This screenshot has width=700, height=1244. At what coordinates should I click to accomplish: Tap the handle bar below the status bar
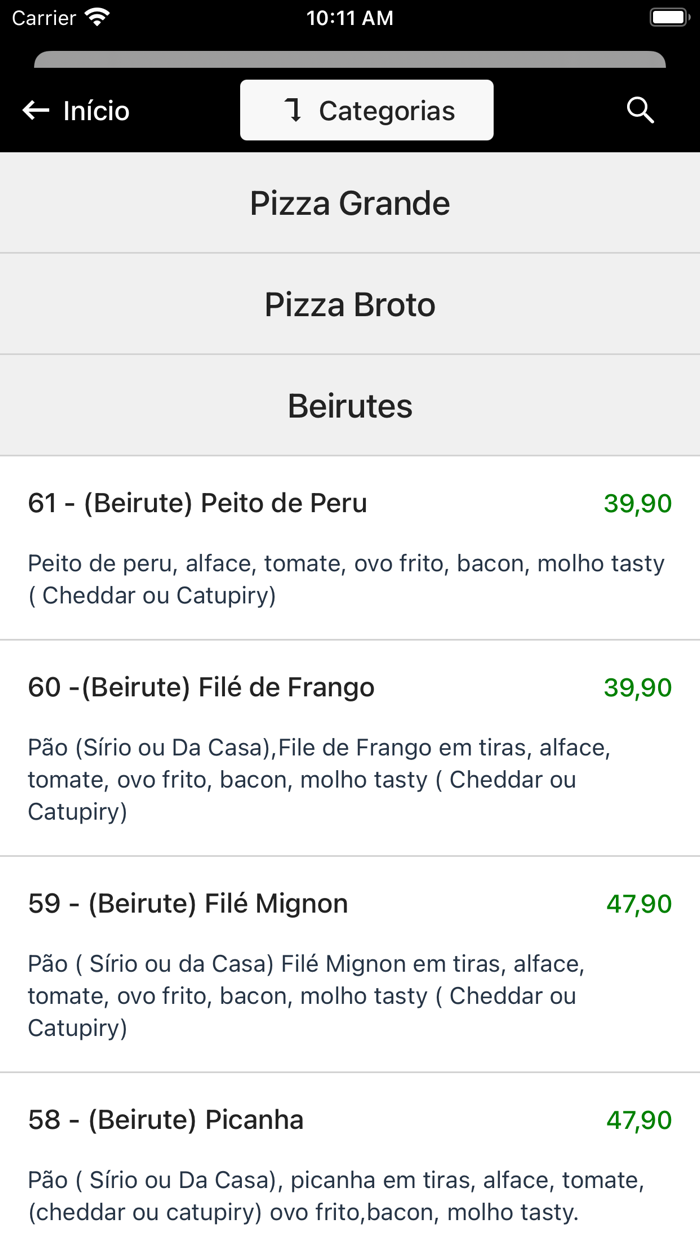[x=350, y=59]
